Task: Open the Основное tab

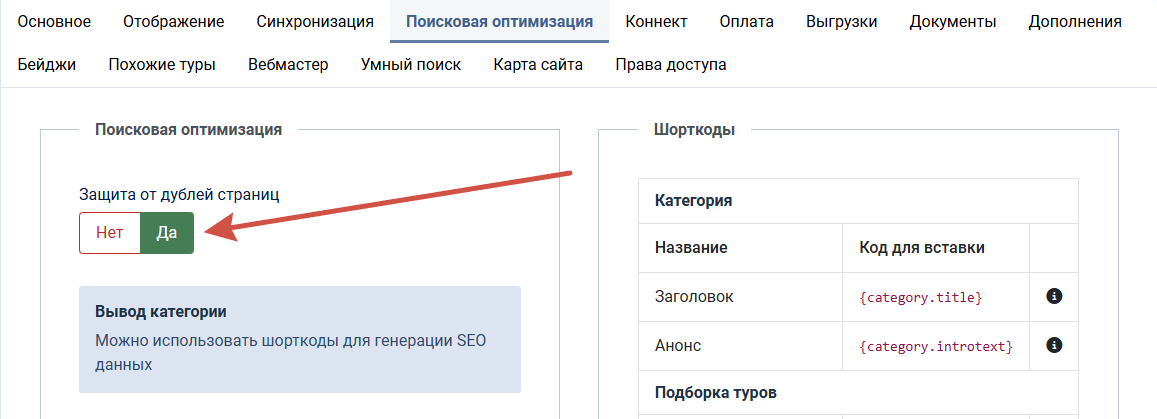Action: pyautogui.click(x=54, y=21)
